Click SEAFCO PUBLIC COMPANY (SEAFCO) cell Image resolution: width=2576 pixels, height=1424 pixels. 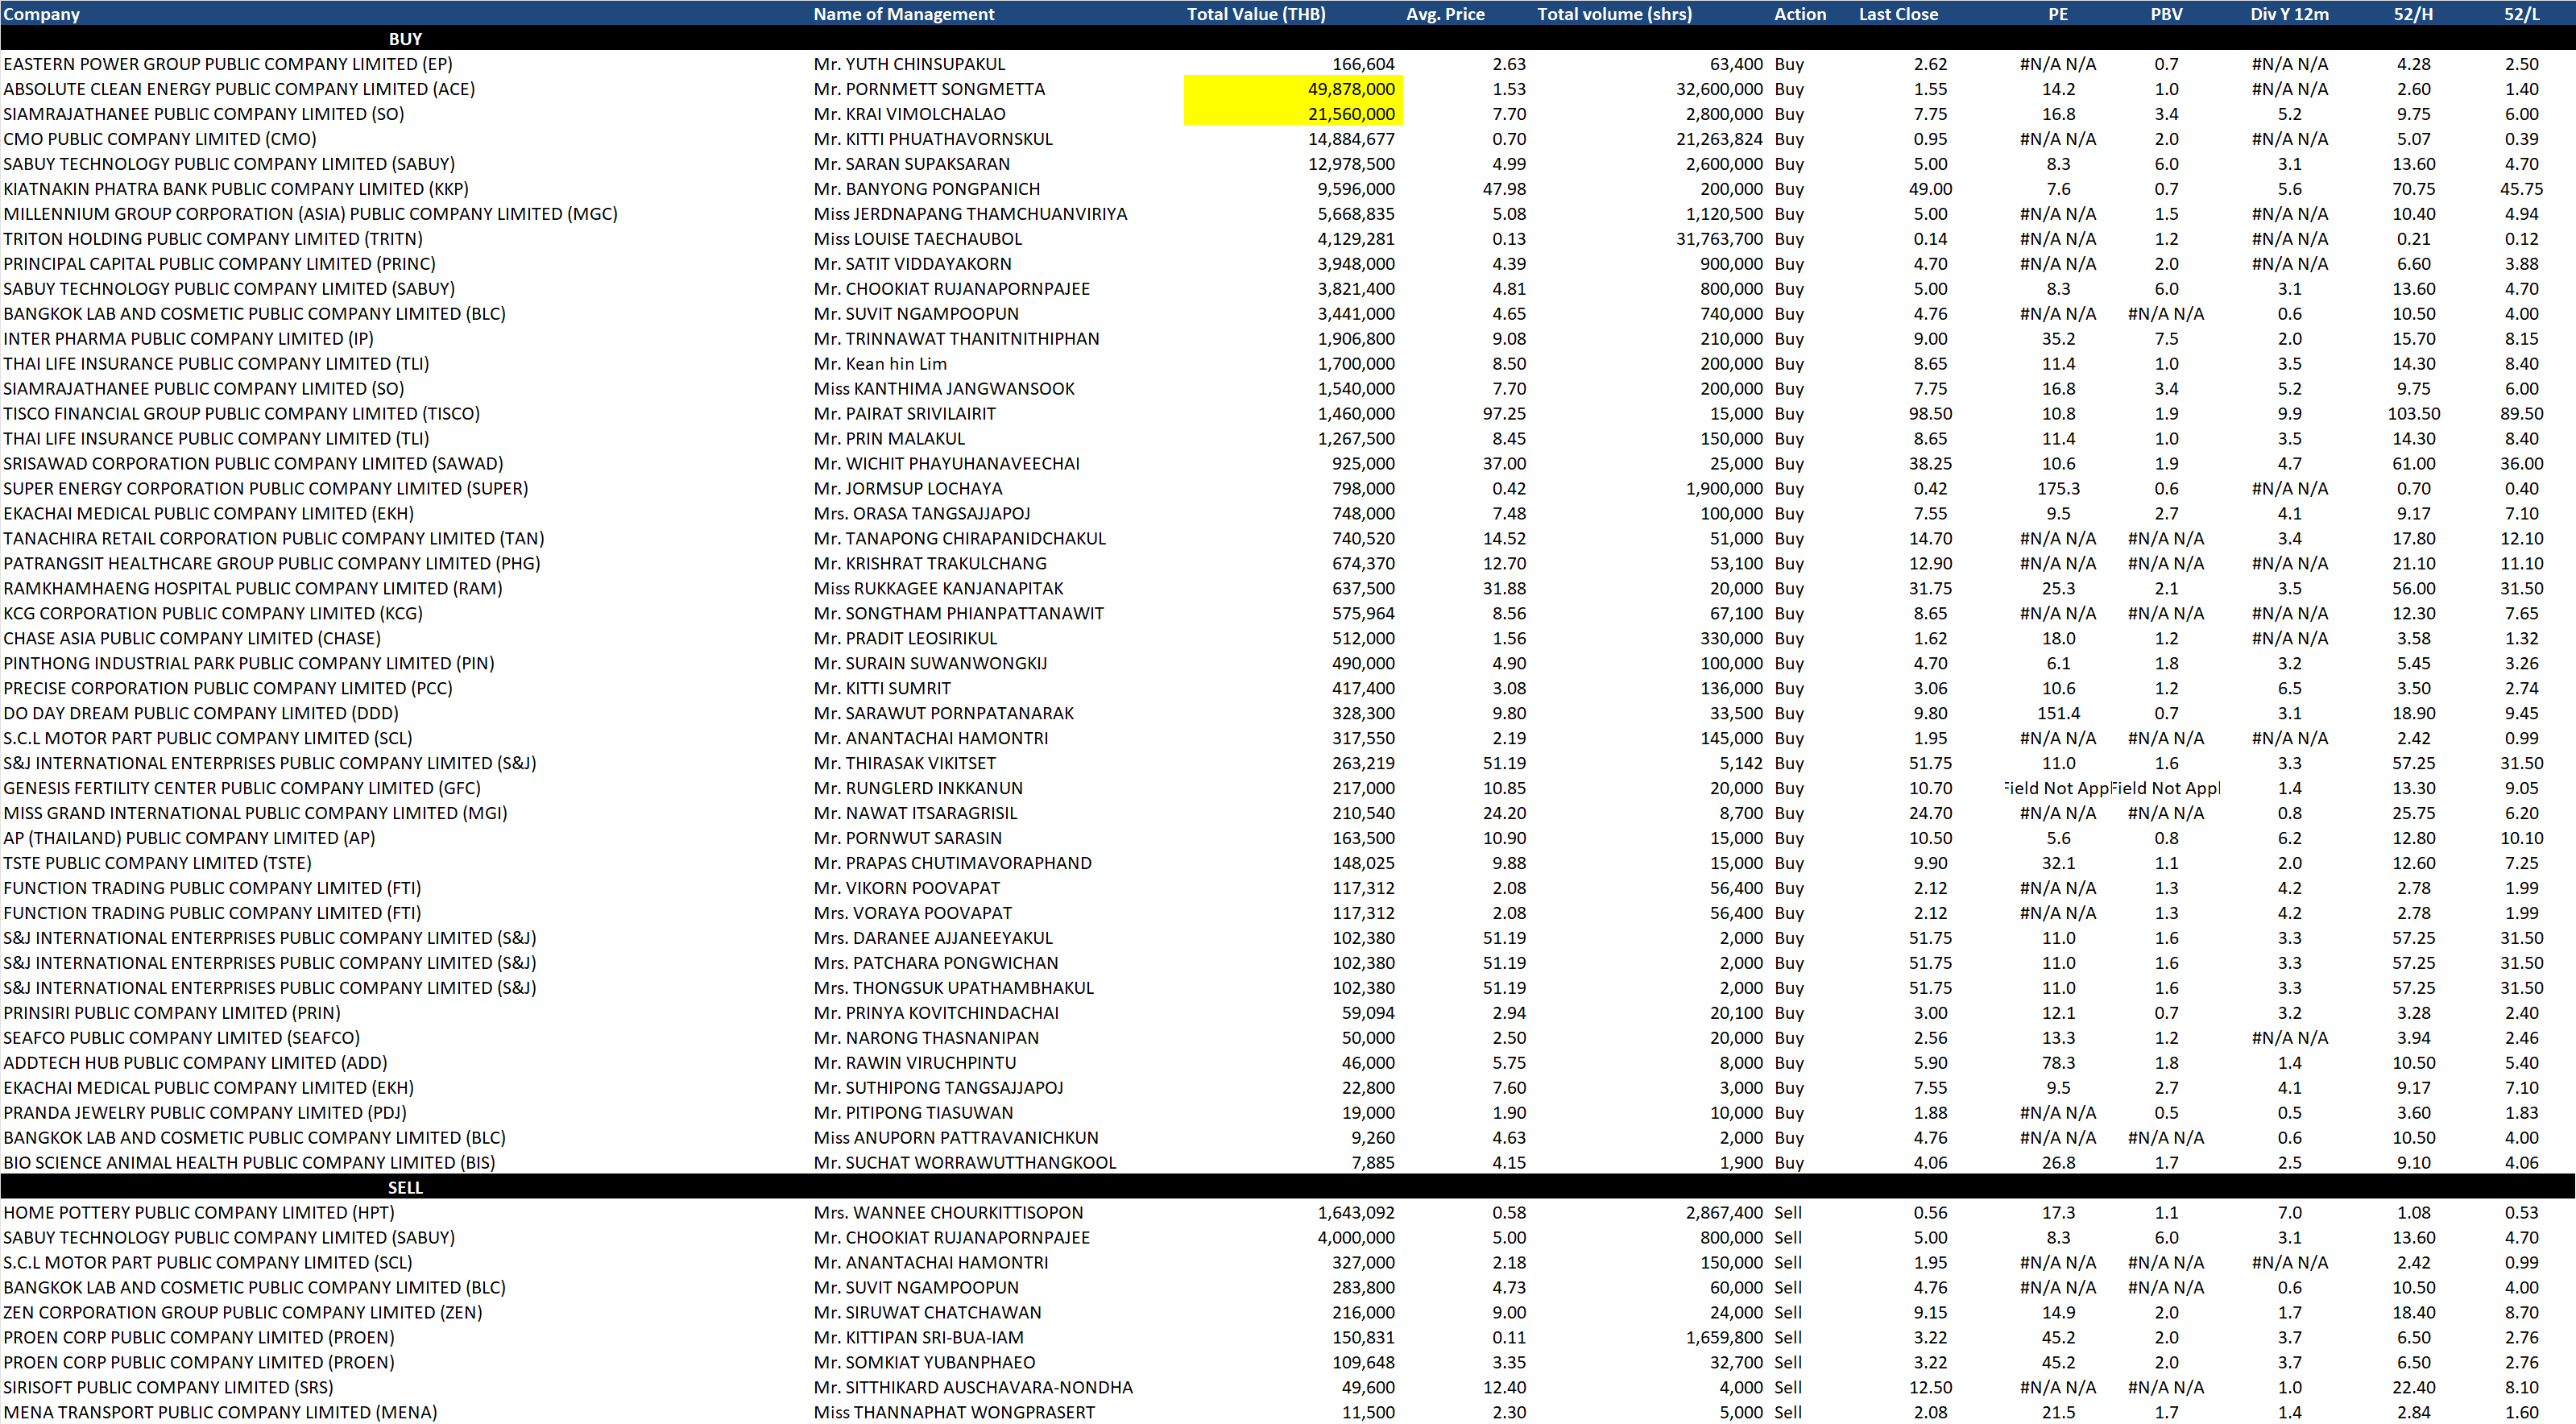[x=181, y=1039]
